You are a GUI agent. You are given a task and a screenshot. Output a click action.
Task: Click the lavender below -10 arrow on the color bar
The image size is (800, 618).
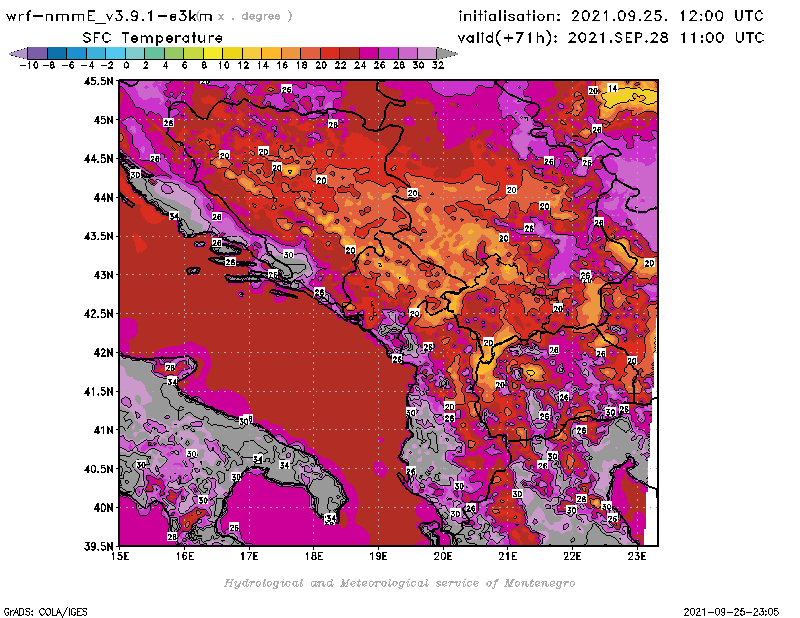(x=18, y=53)
